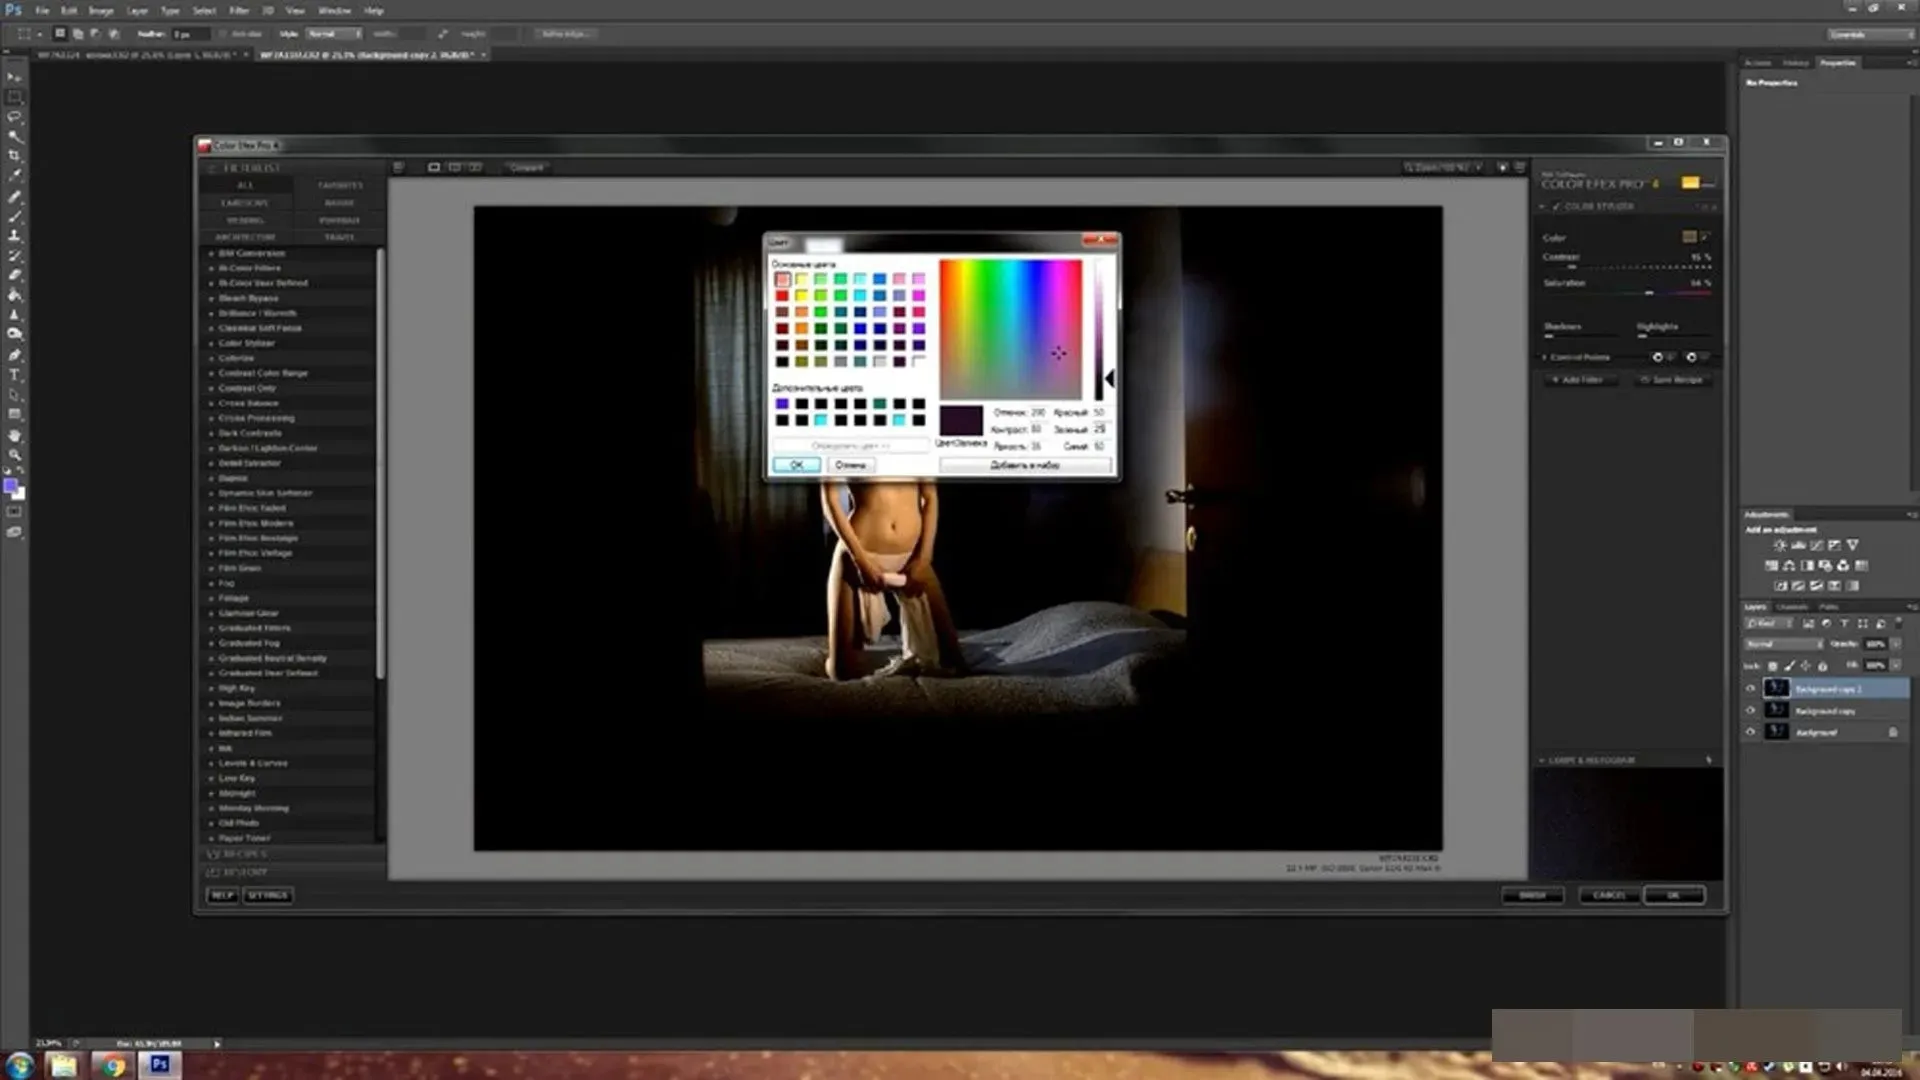Open the layer Kind filter dropdown
1920x1080 pixels.
tap(1767, 623)
